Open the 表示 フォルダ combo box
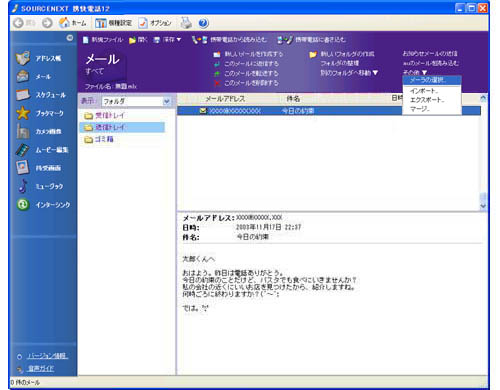The height and width of the screenshot is (390, 500). coord(137,101)
